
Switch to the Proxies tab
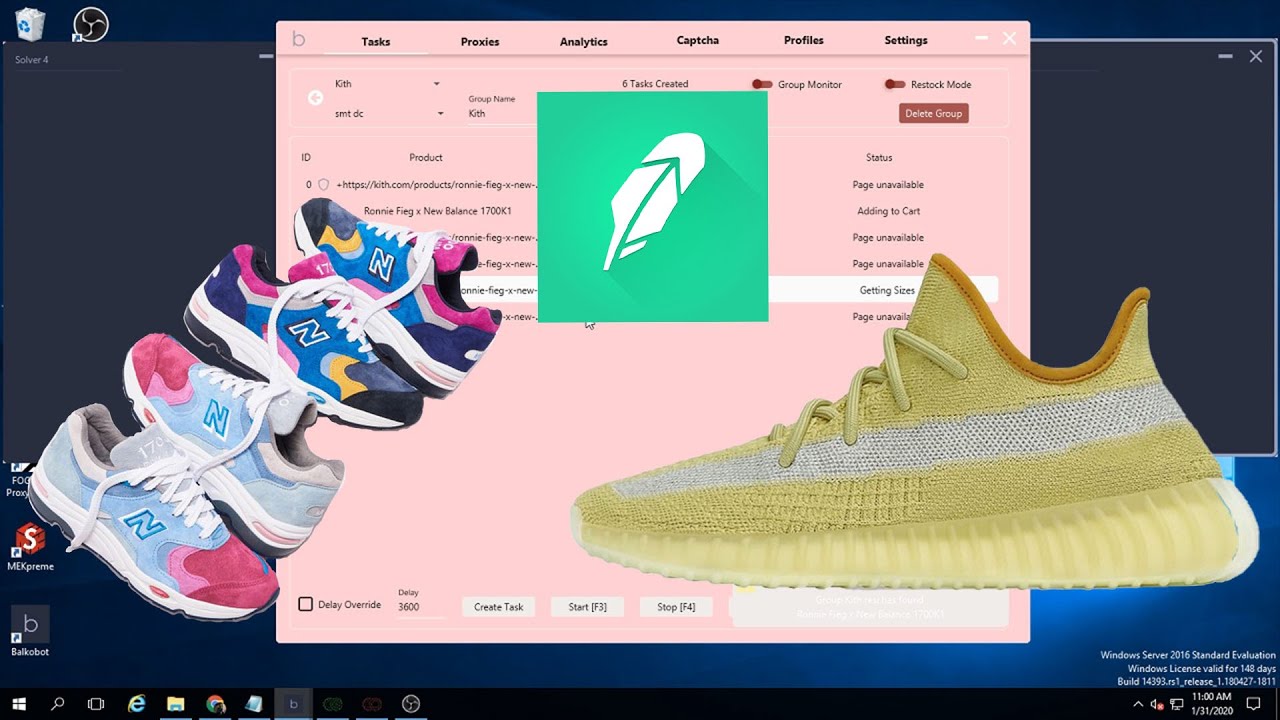point(480,42)
